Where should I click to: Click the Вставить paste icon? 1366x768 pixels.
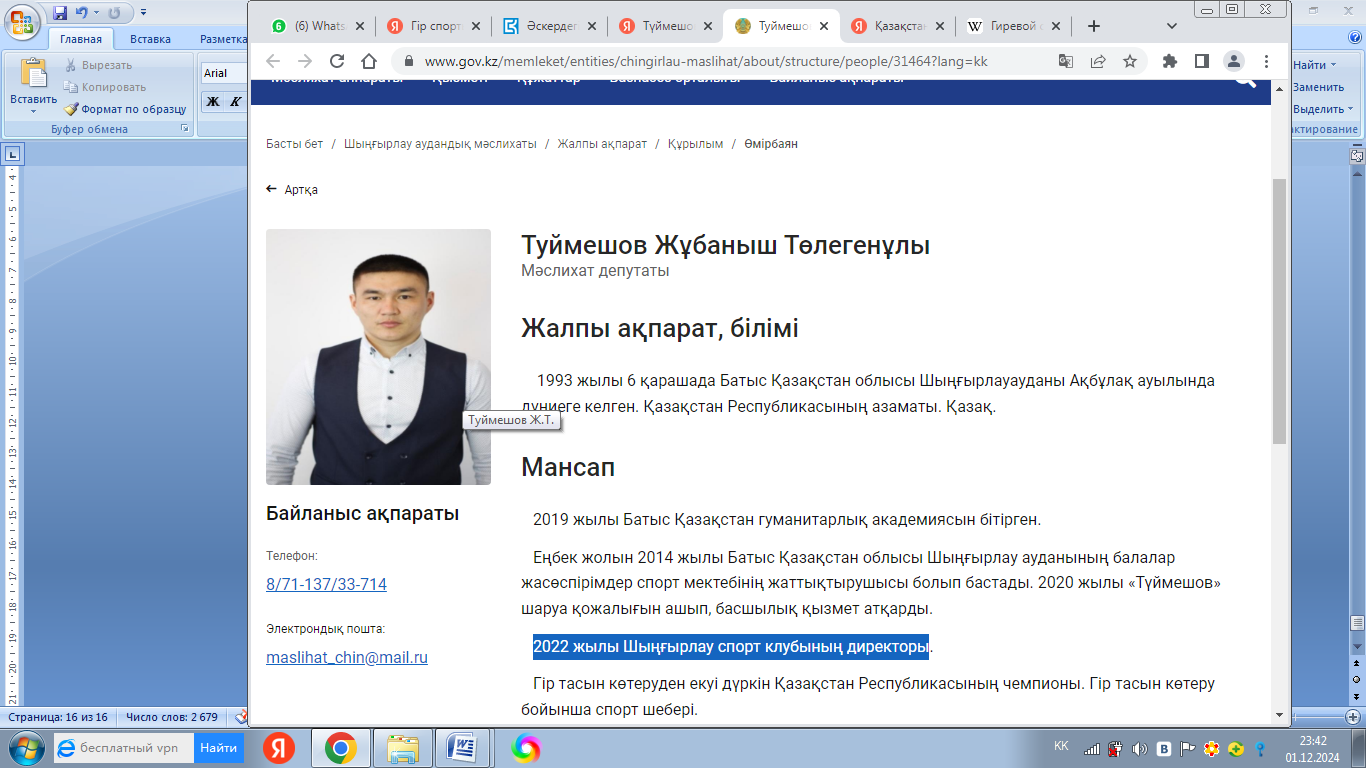tap(34, 73)
